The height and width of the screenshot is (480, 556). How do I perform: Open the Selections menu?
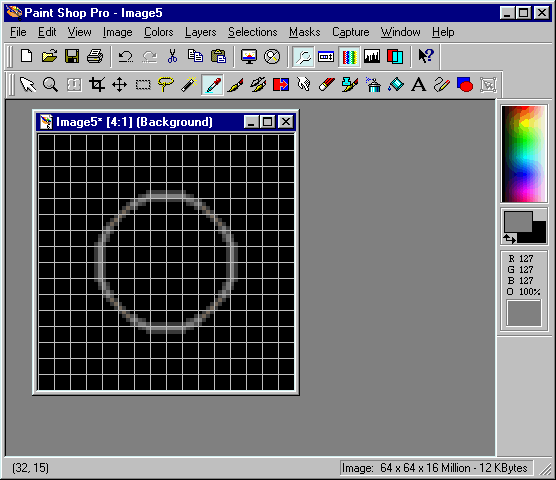coord(252,32)
